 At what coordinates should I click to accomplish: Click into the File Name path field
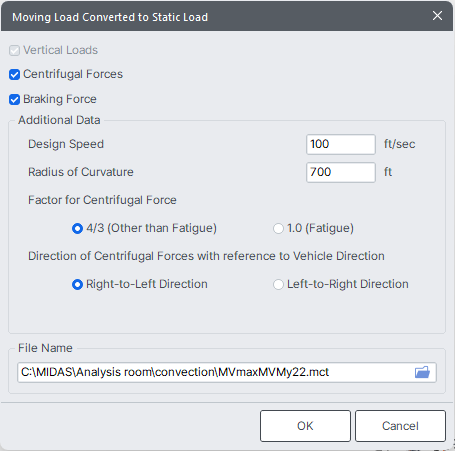click(227, 372)
